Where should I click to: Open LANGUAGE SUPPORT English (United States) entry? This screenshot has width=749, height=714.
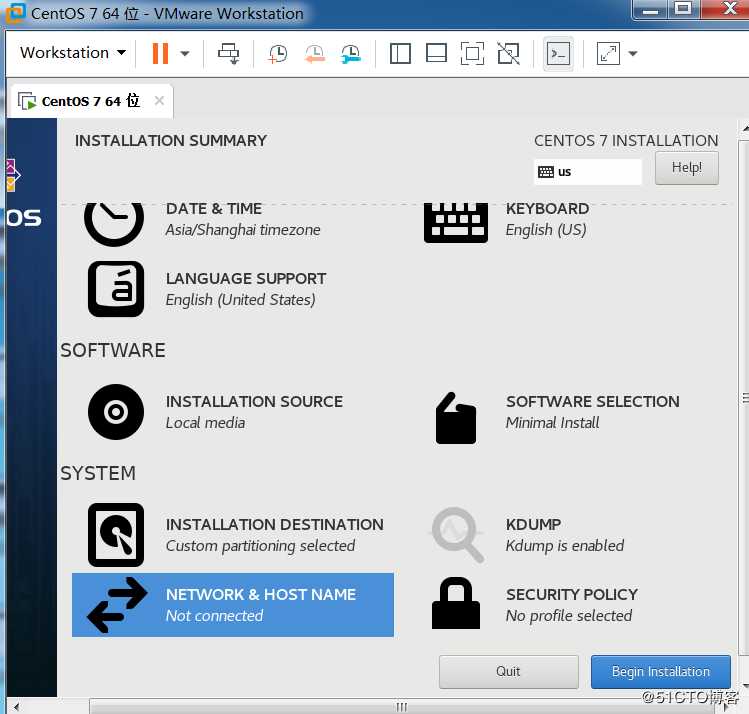point(246,289)
